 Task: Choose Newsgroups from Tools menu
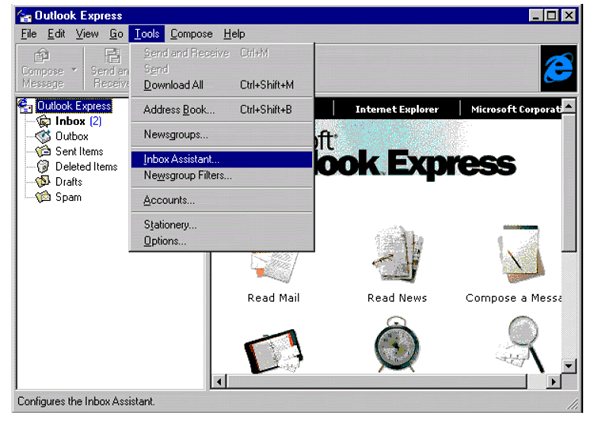point(222,135)
